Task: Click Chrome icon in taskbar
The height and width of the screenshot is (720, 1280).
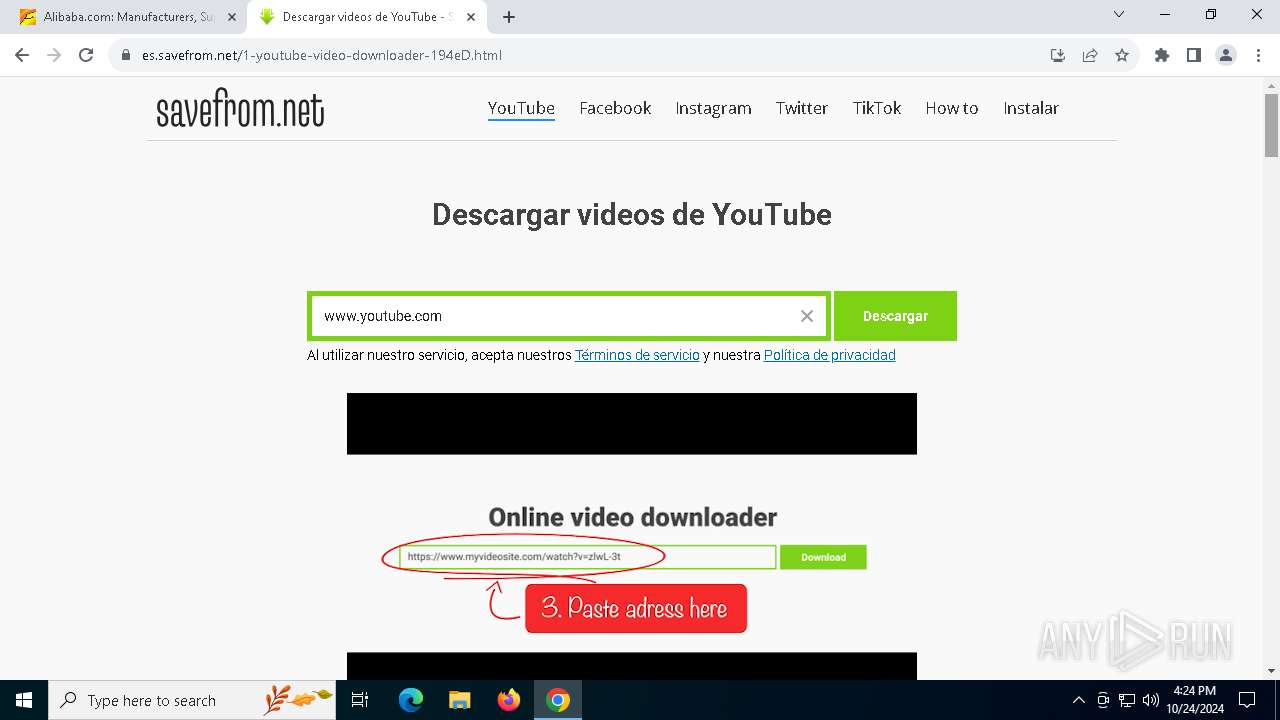Action: pyautogui.click(x=558, y=700)
